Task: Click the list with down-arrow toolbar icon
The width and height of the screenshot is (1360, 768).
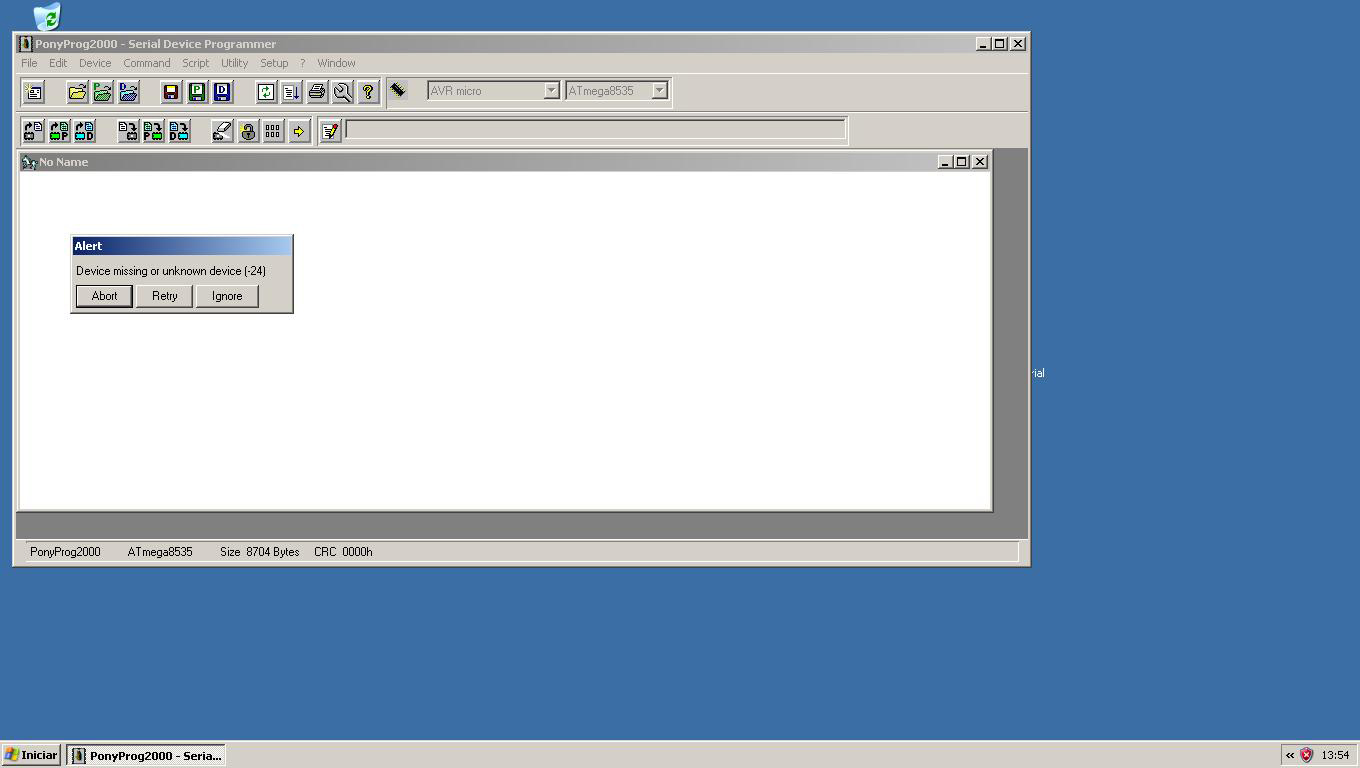Action: (x=291, y=92)
